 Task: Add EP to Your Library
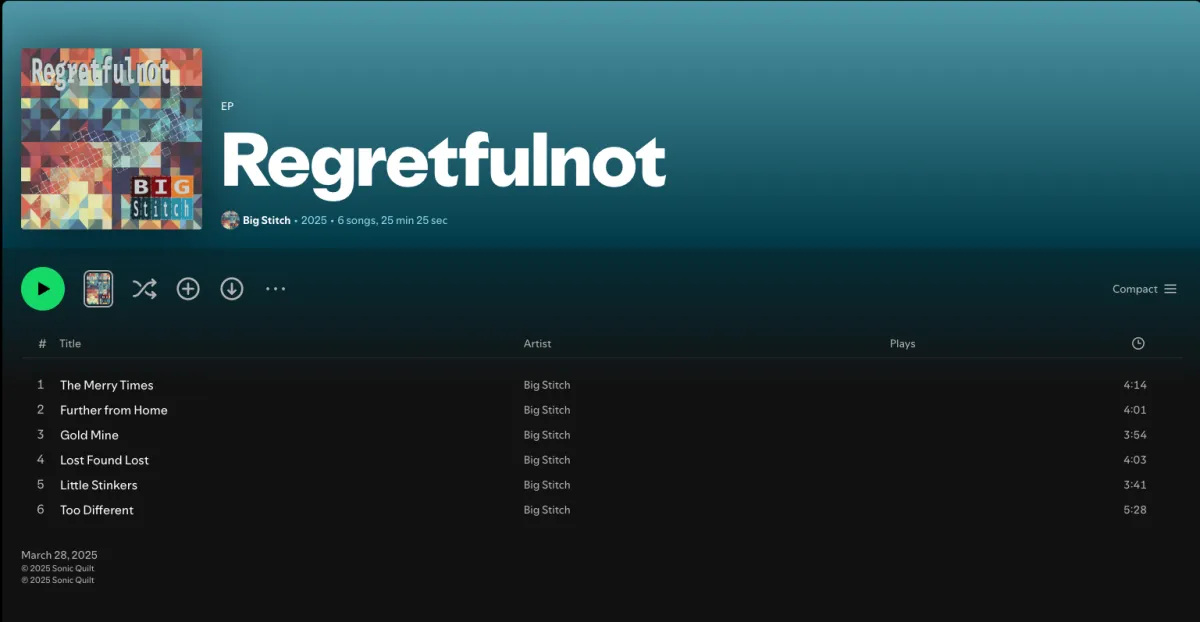pos(188,289)
